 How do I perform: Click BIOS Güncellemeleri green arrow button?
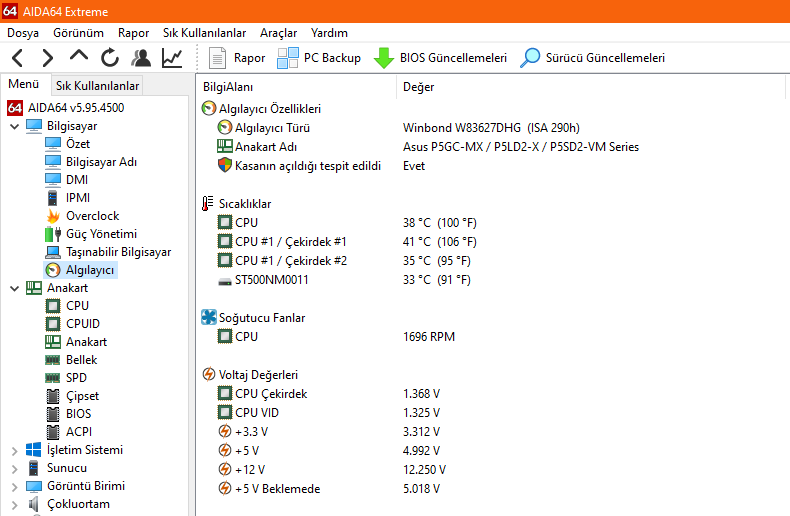pyautogui.click(x=440, y=58)
